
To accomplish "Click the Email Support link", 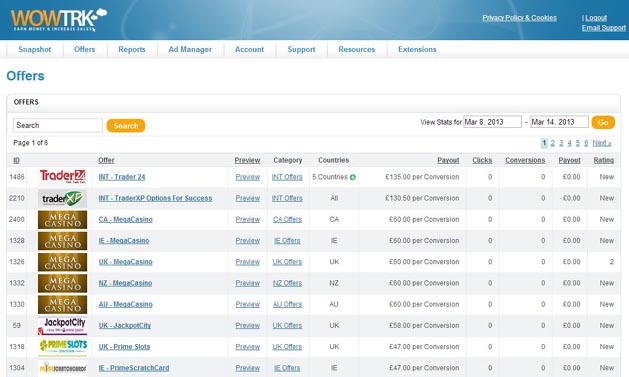I will pos(604,28).
